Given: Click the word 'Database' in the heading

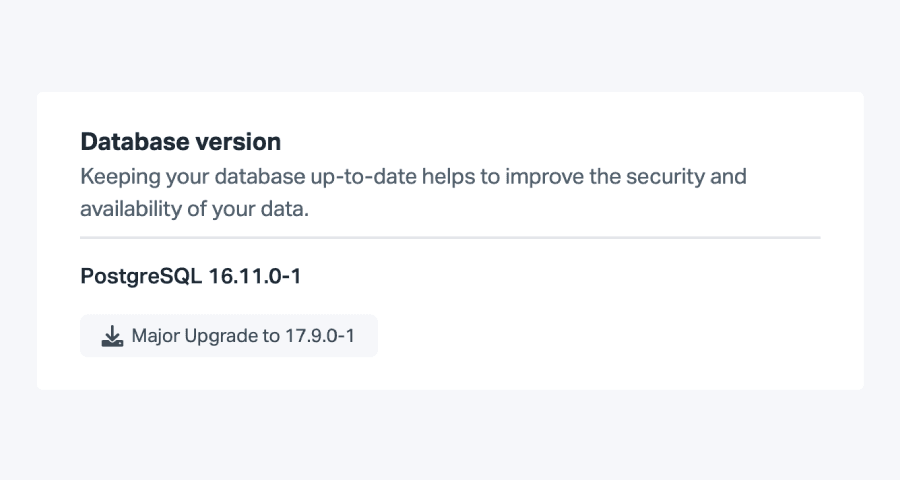Looking at the screenshot, I should [x=126, y=141].
